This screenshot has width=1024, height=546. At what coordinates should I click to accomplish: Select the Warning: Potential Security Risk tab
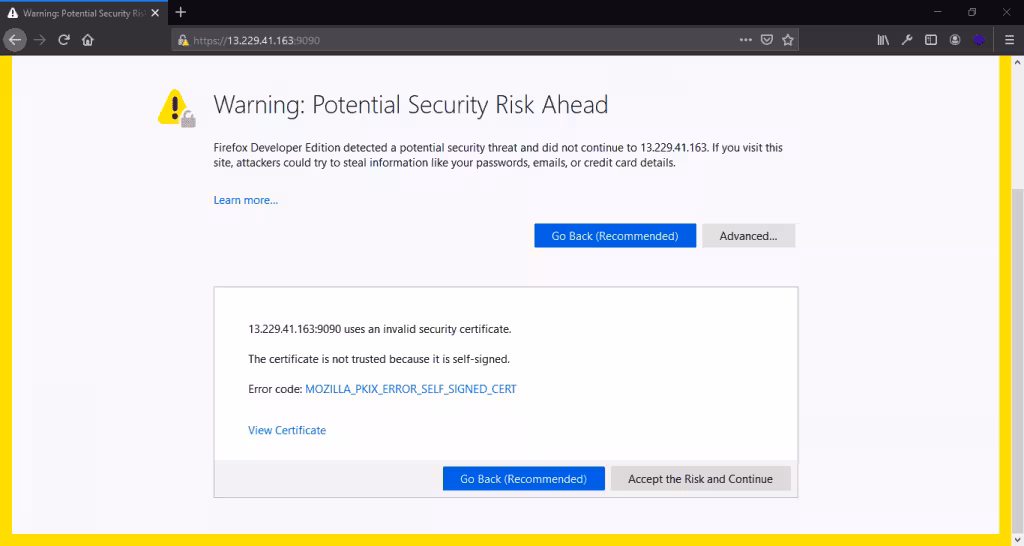84,13
